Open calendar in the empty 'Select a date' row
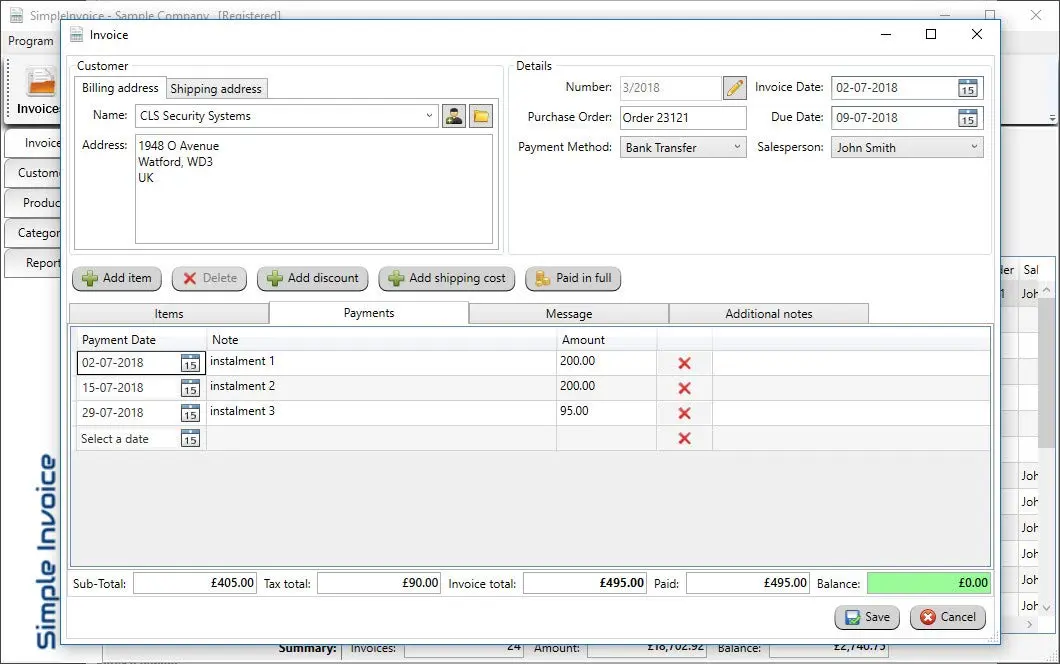 point(190,438)
